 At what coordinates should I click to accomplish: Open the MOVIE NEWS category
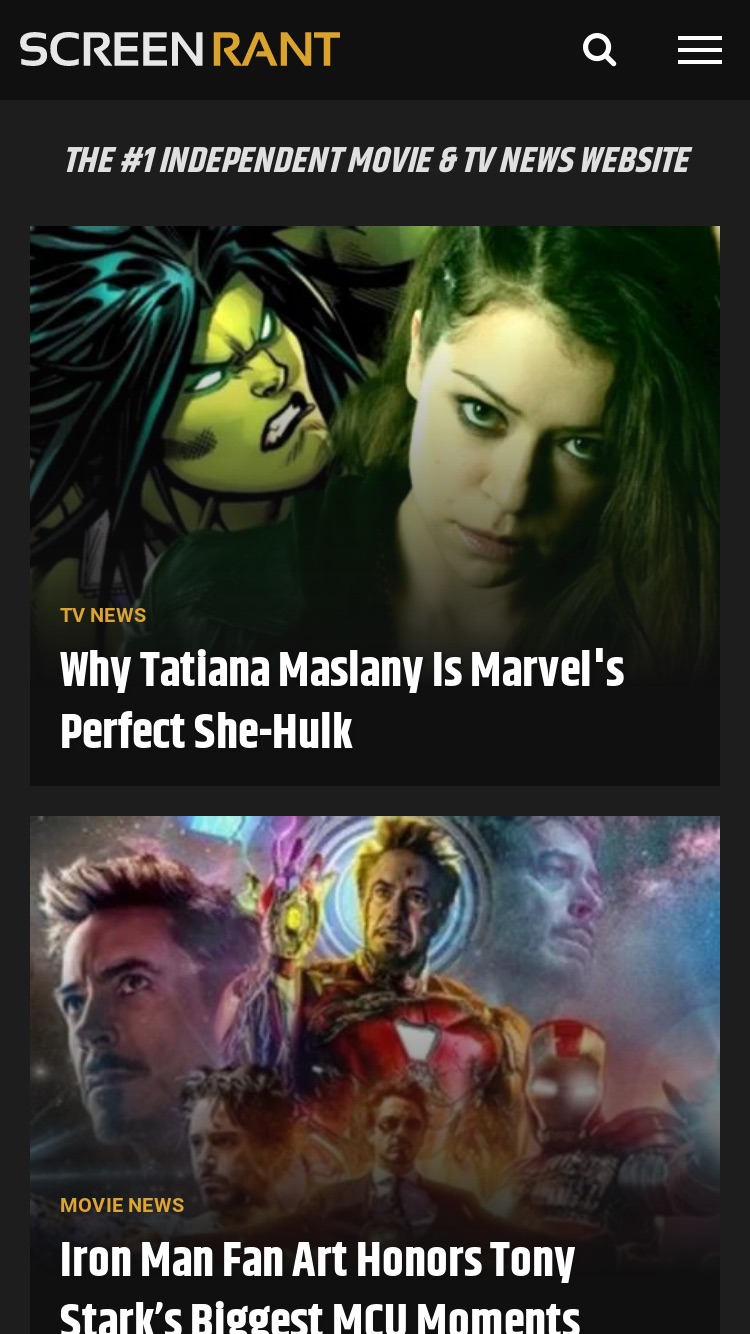pos(122,1205)
